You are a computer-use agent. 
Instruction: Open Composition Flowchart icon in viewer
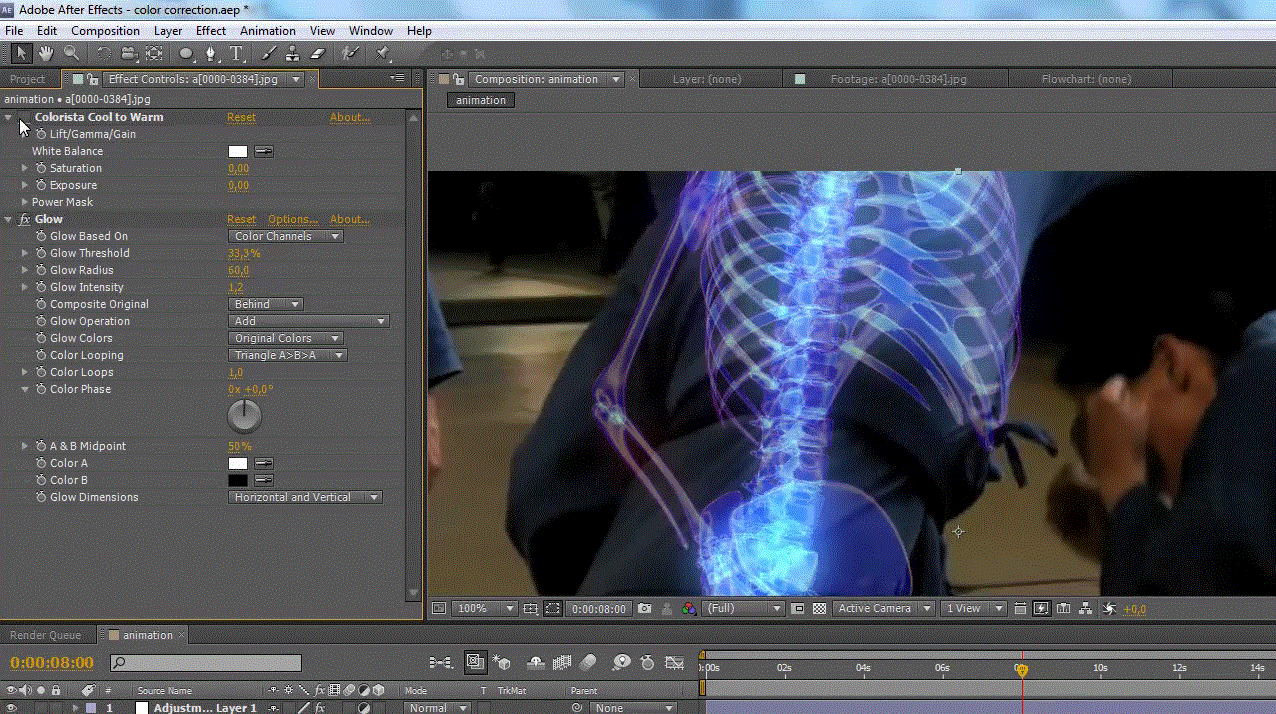tap(1086, 608)
